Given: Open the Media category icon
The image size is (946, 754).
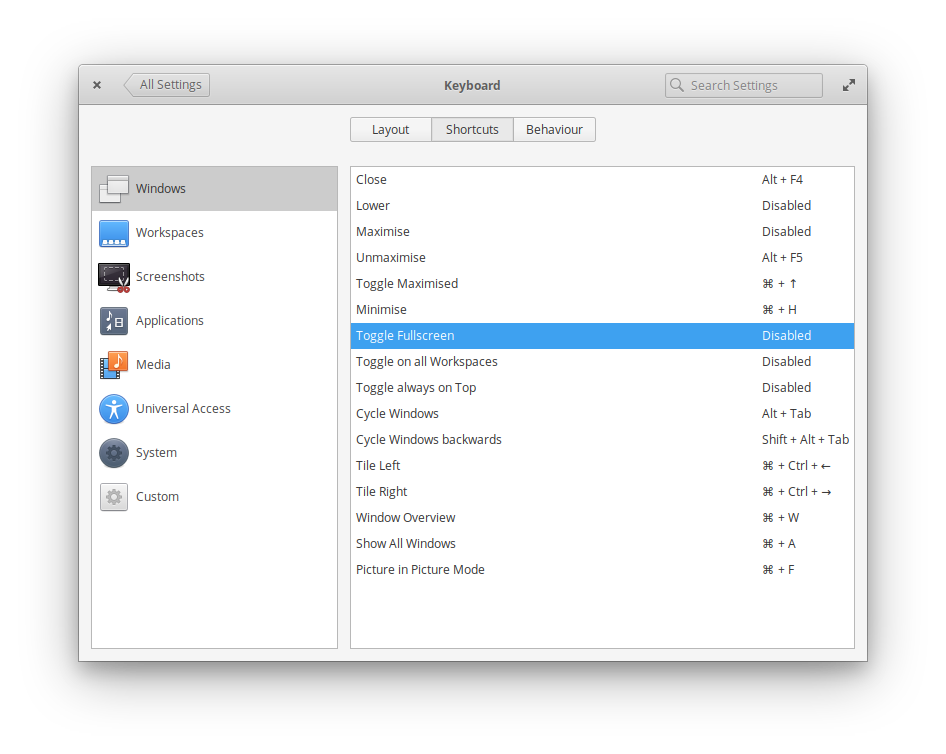Looking at the screenshot, I should pos(113,365).
